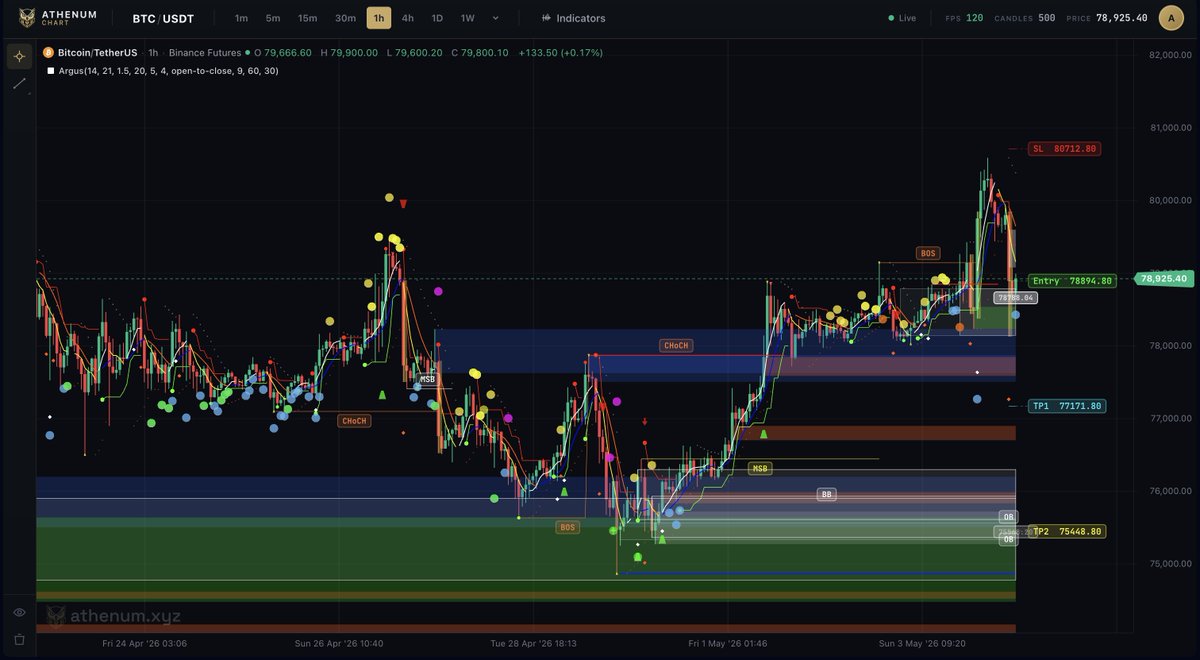Click the Low value 79,600.20

[420, 52]
